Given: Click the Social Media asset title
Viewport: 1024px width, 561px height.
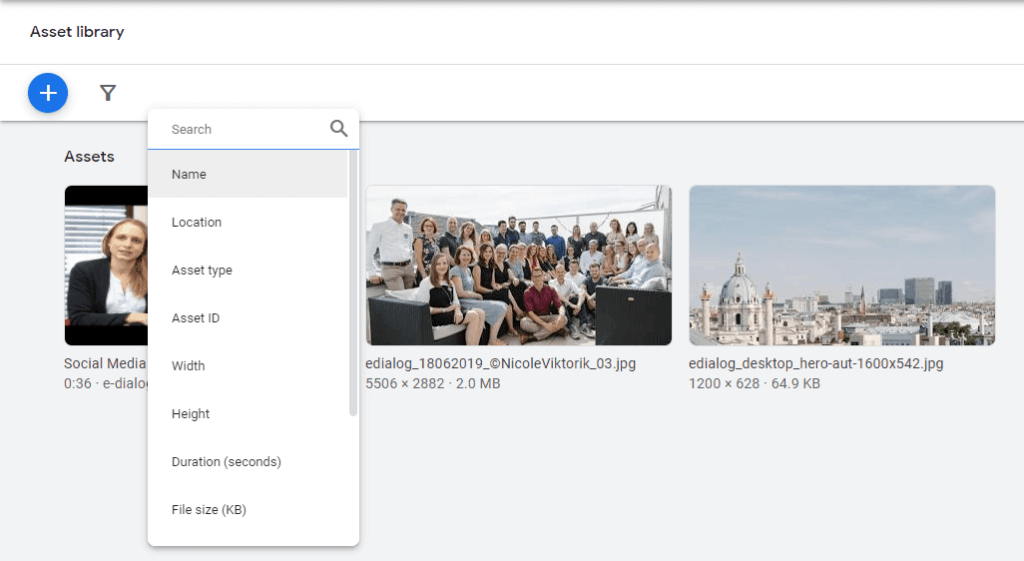Looking at the screenshot, I should [x=105, y=364].
